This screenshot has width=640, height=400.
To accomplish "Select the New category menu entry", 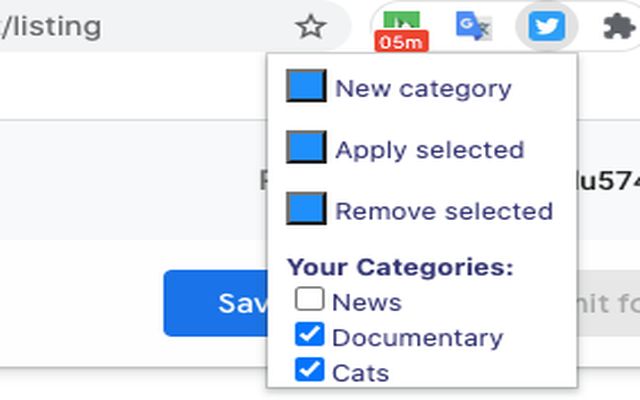I will point(423,89).
